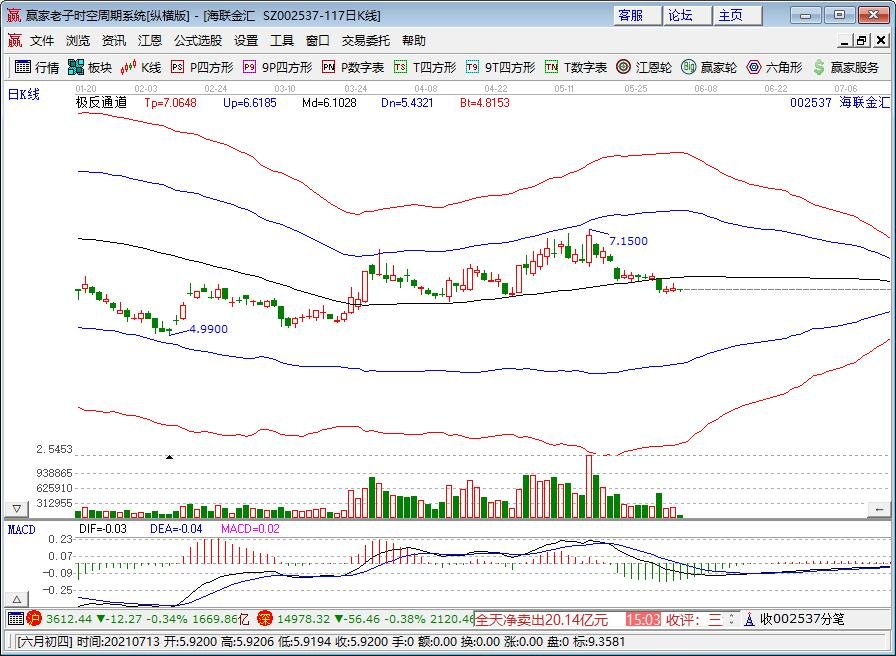Screen dimensions: 896x656
Task: Open 赢家服务 dollar-sign service
Action: pos(846,67)
